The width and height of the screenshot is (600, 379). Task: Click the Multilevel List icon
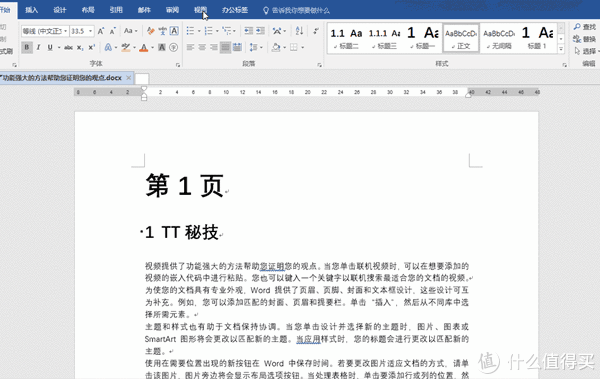point(227,31)
